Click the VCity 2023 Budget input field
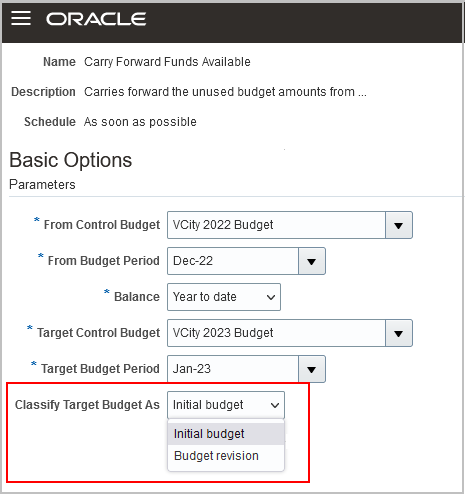The width and height of the screenshot is (465, 494). [276, 333]
